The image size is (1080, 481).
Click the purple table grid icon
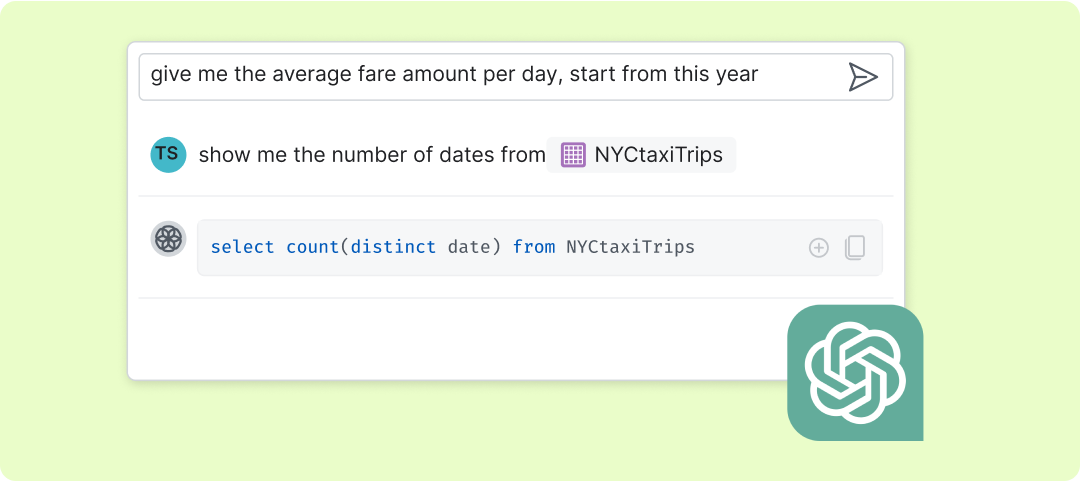573,155
